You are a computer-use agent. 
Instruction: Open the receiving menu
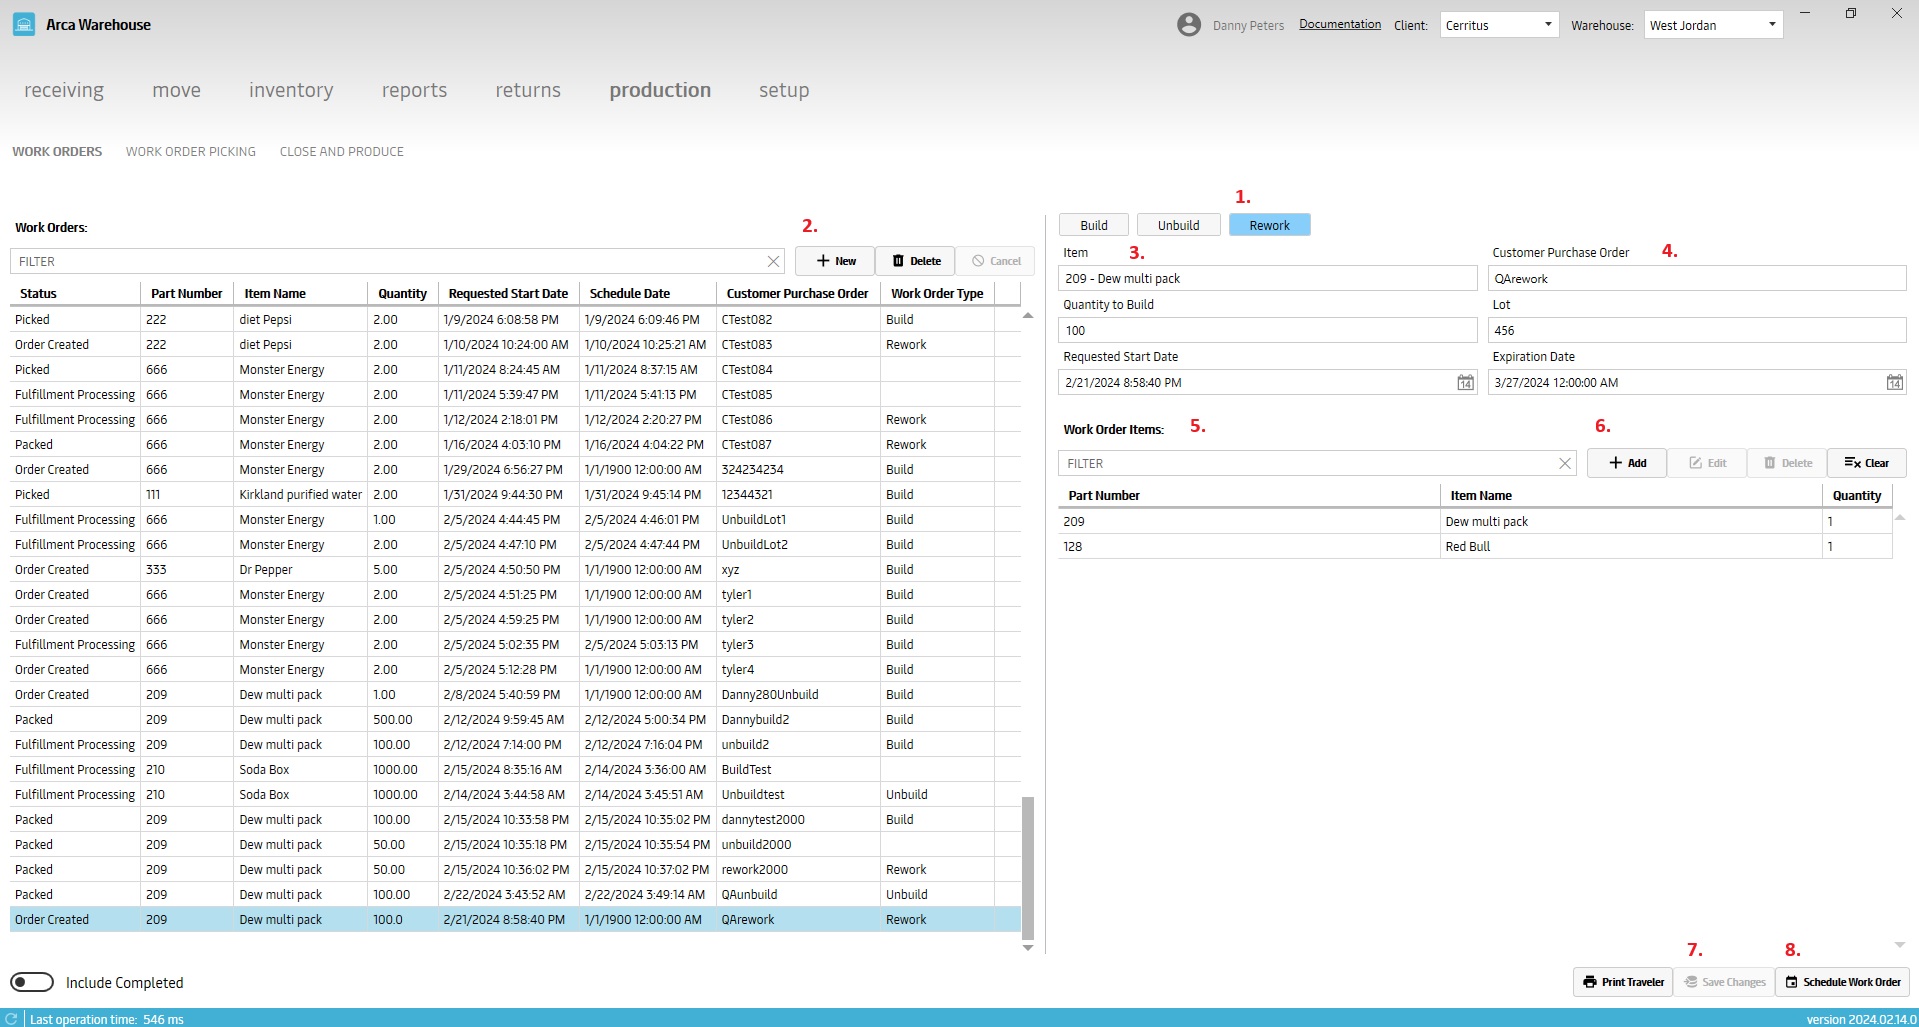pyautogui.click(x=64, y=90)
